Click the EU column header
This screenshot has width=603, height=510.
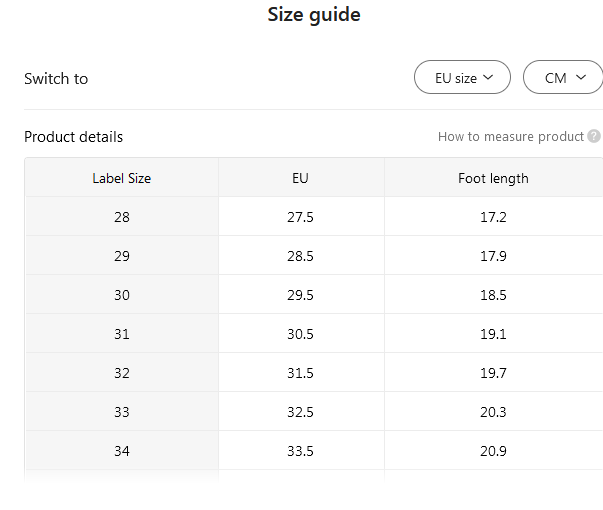[x=300, y=178]
